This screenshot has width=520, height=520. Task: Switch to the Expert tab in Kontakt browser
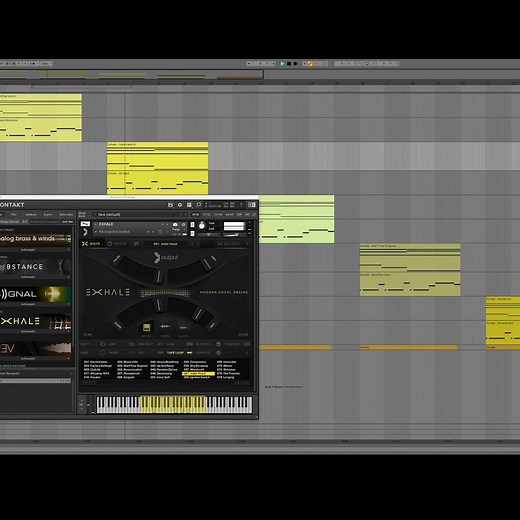click(48, 215)
